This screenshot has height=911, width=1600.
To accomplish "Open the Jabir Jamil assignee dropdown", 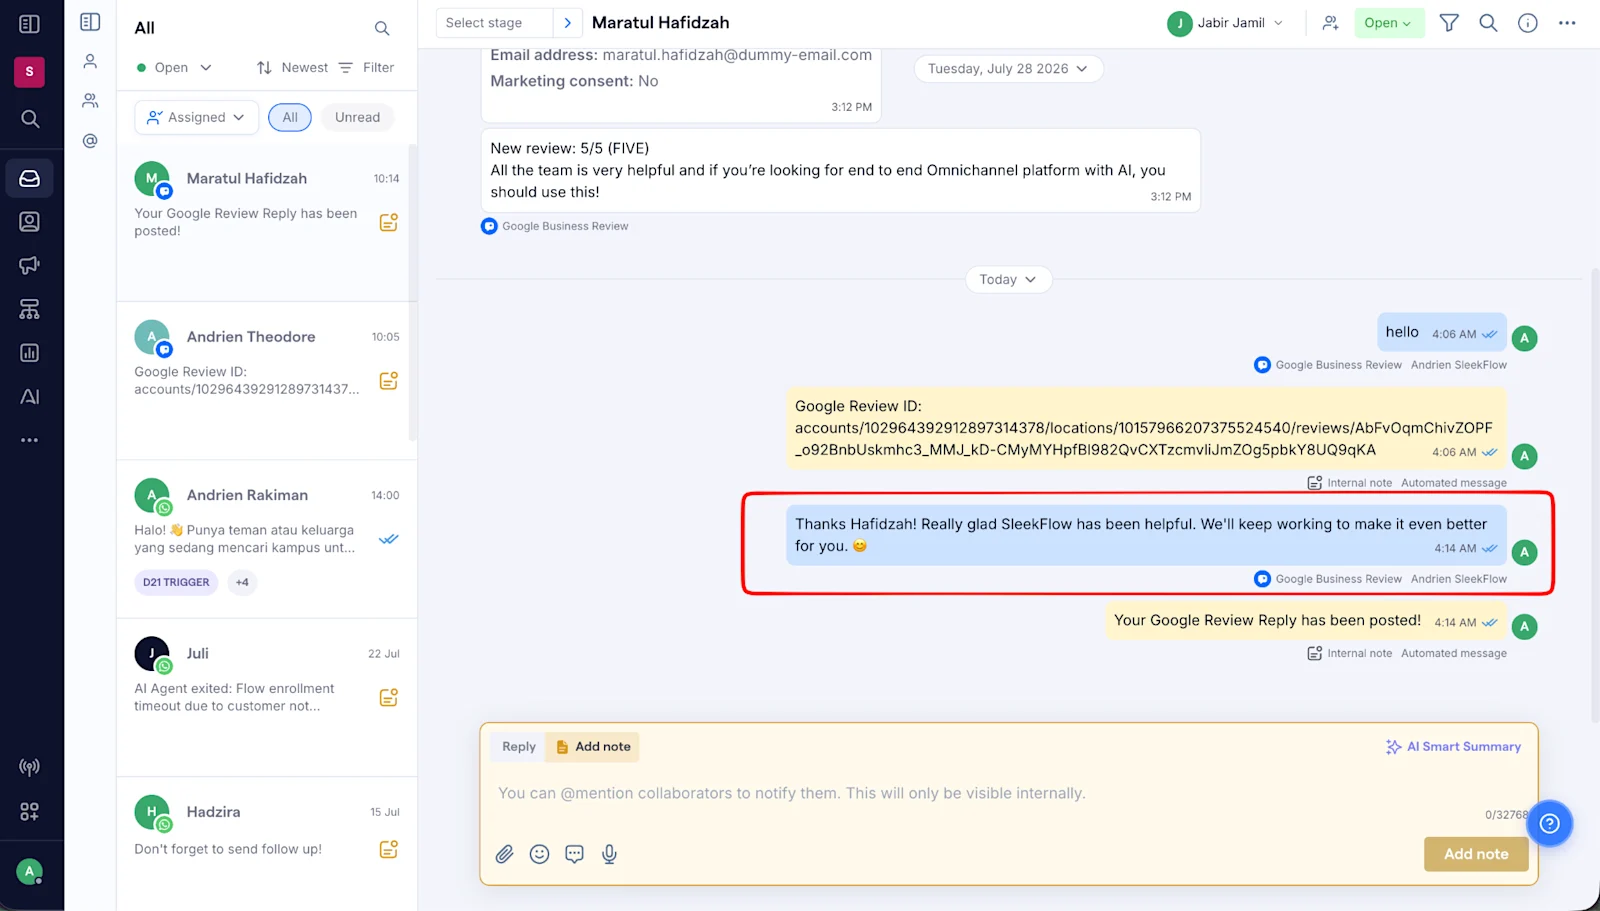I will [x=1226, y=23].
